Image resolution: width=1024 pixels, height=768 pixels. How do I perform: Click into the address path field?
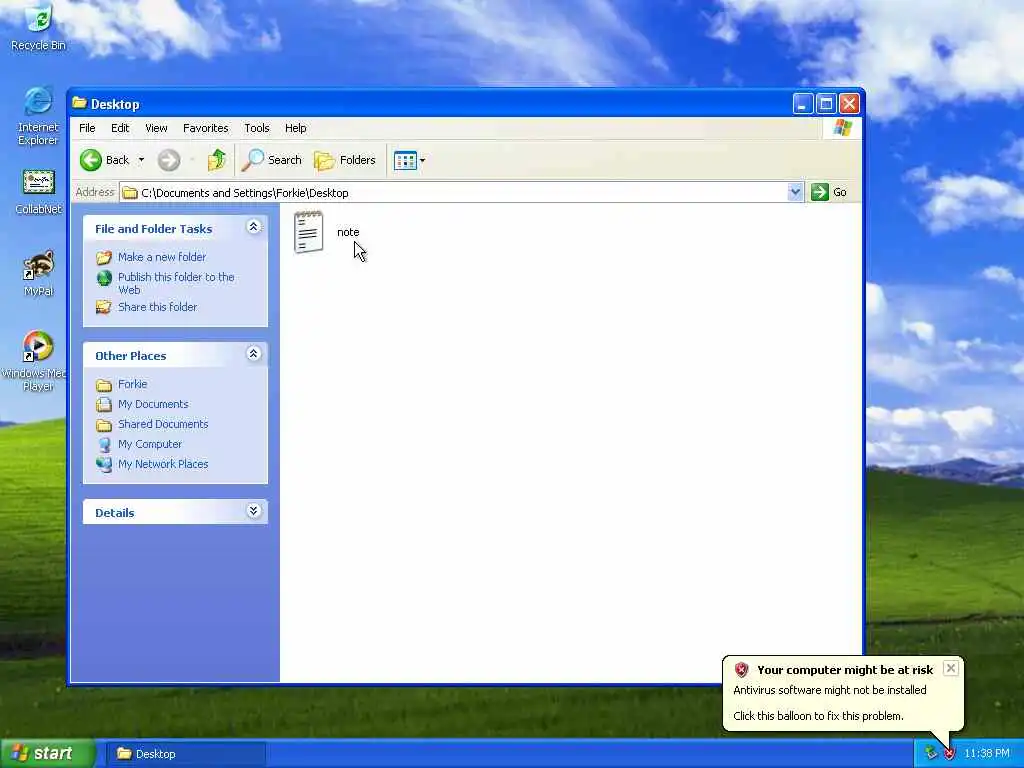pos(455,193)
